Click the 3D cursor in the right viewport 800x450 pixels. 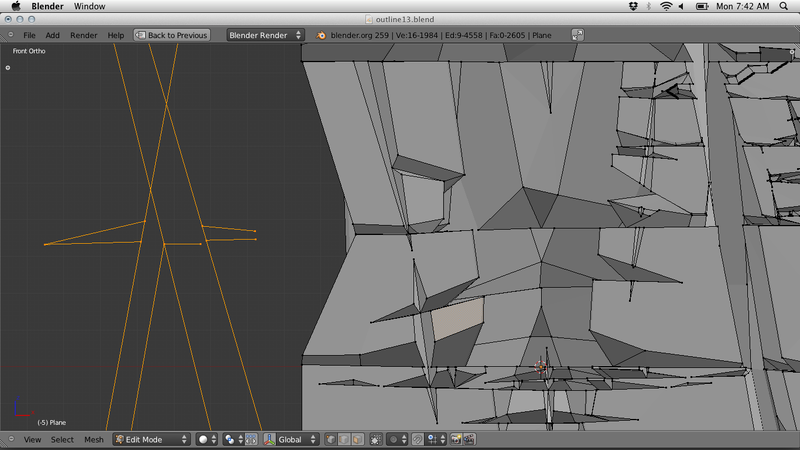coord(540,367)
